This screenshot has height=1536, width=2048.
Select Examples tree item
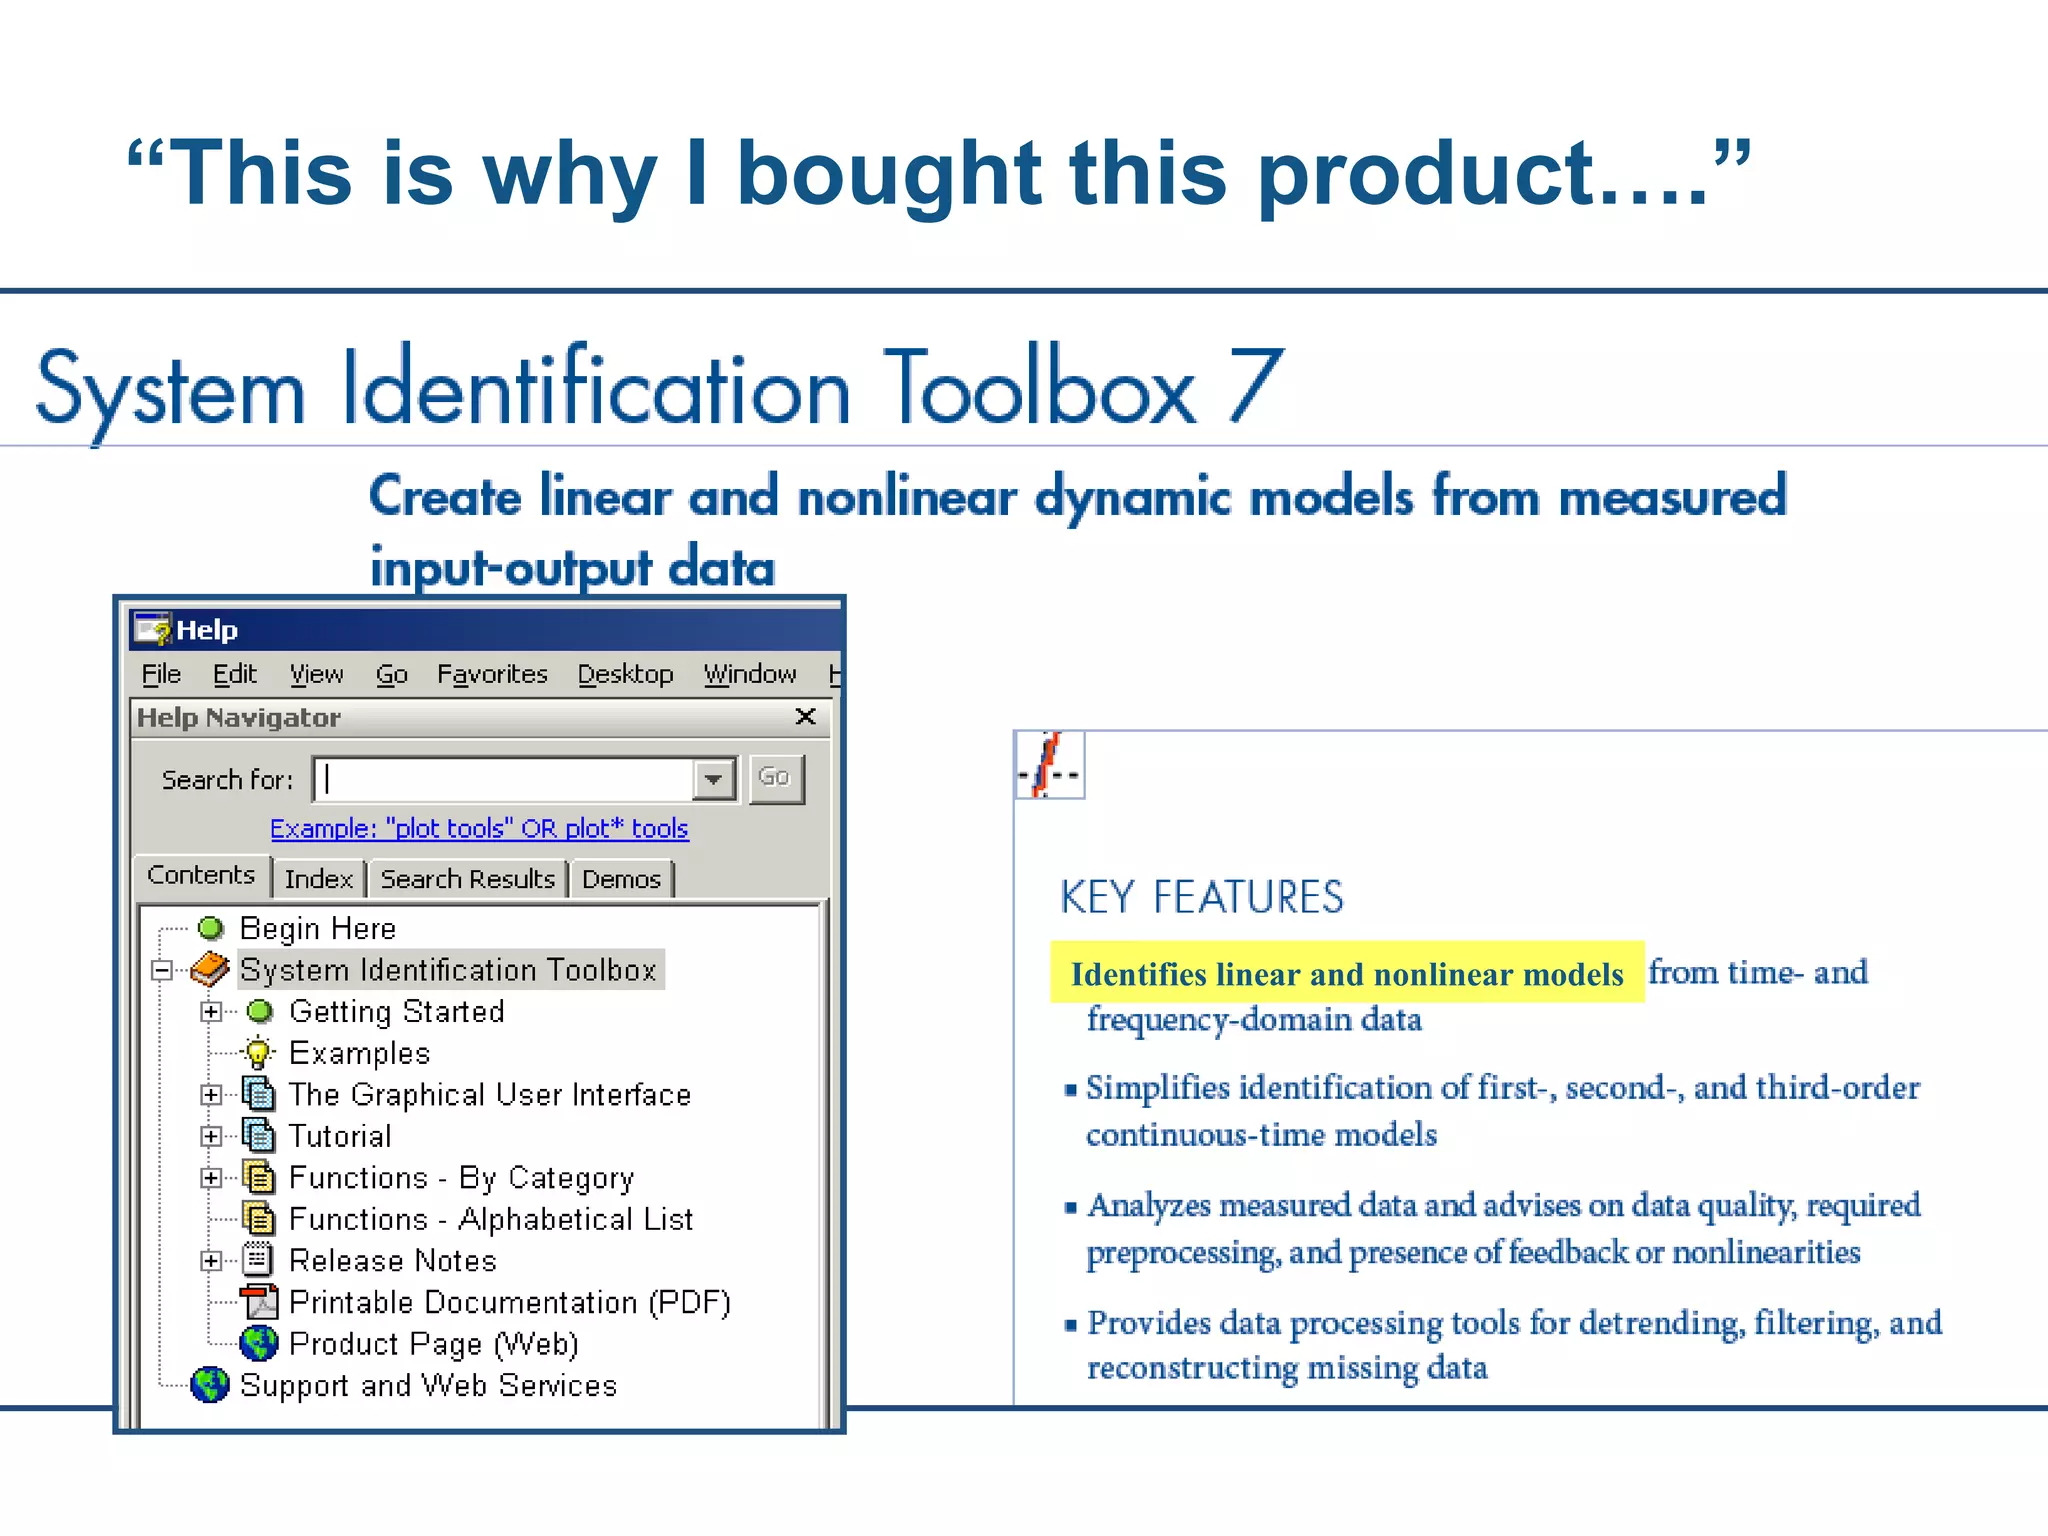[x=359, y=1053]
